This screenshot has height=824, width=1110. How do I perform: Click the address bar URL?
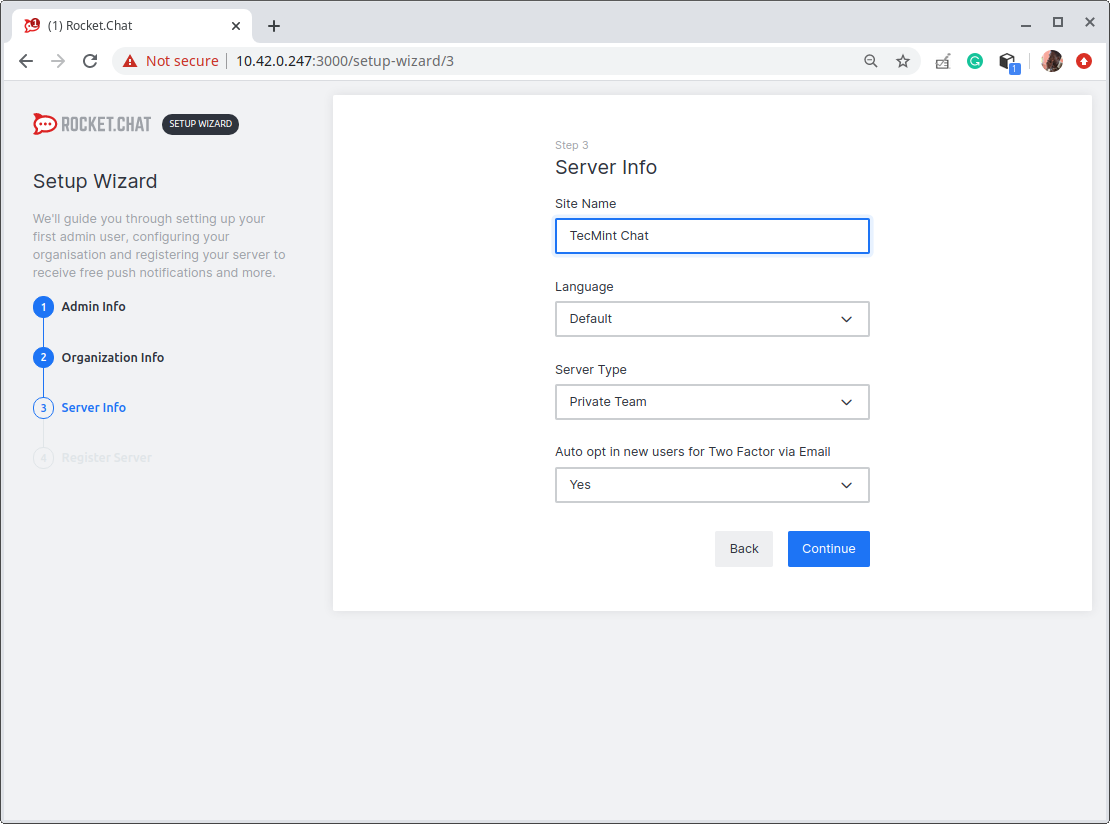tap(345, 61)
